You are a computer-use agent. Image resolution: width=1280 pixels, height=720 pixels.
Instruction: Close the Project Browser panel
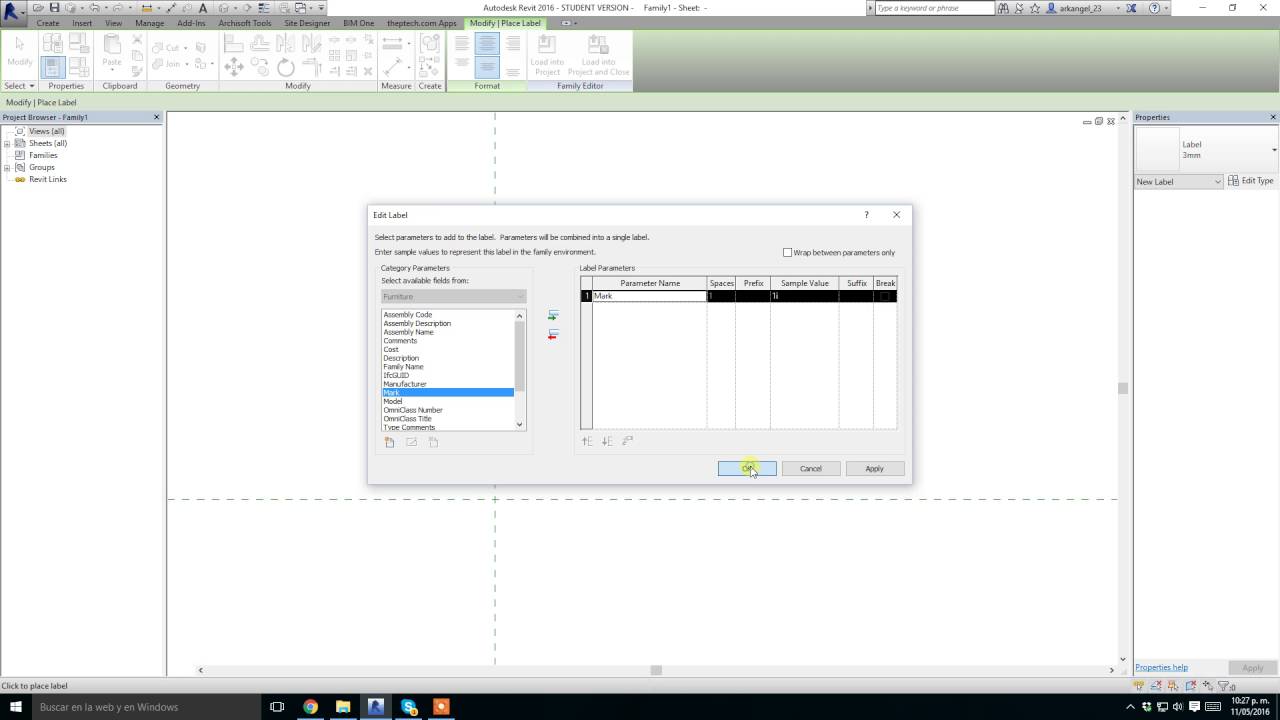156,117
